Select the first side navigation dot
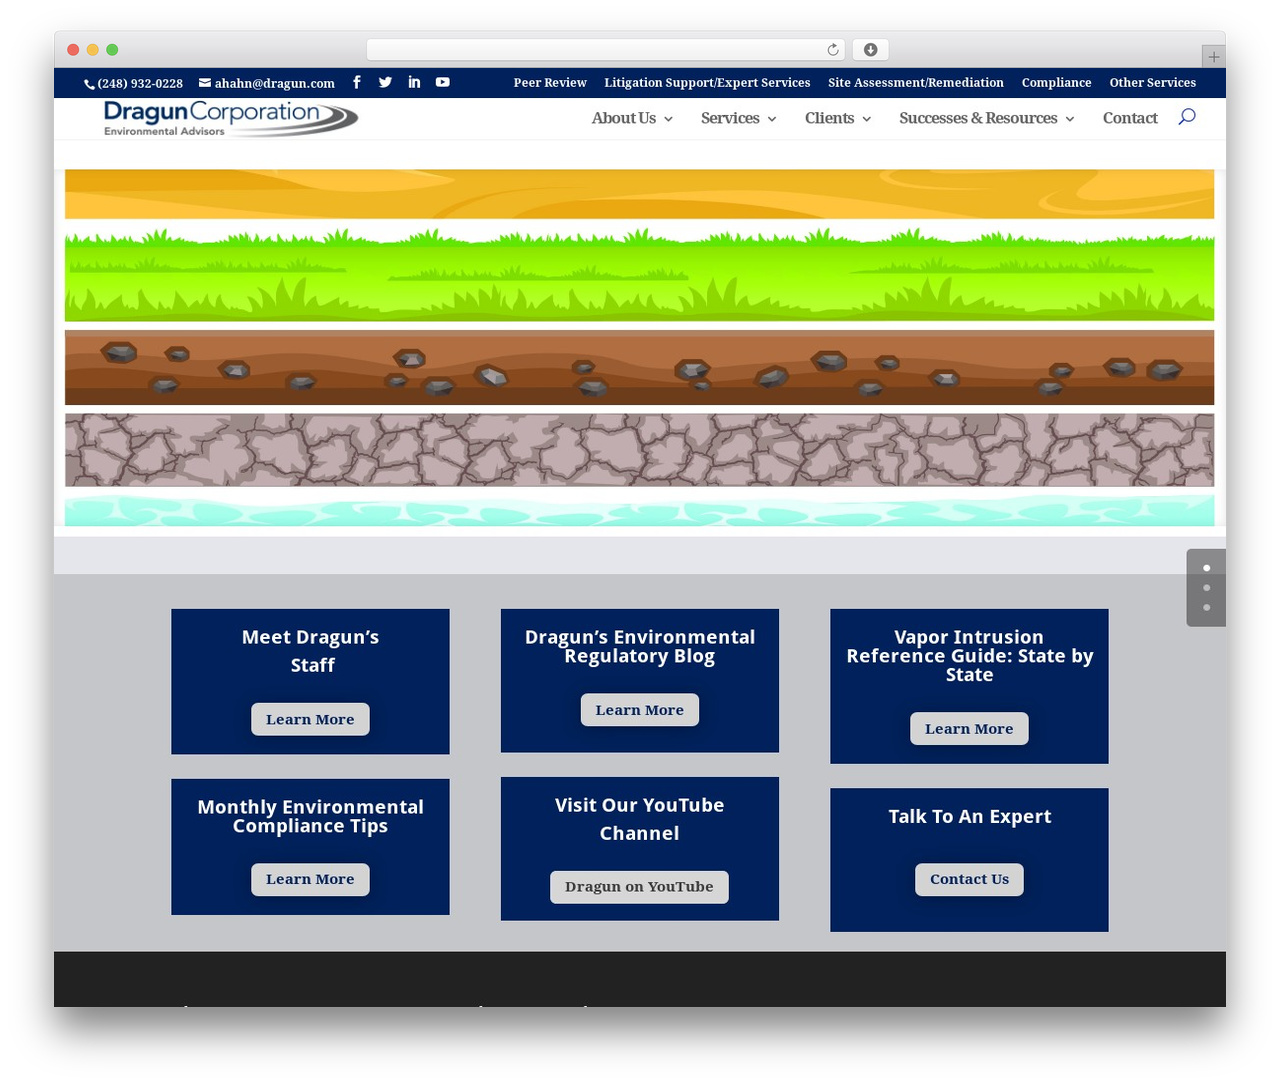The image size is (1280, 1084). (x=1207, y=568)
